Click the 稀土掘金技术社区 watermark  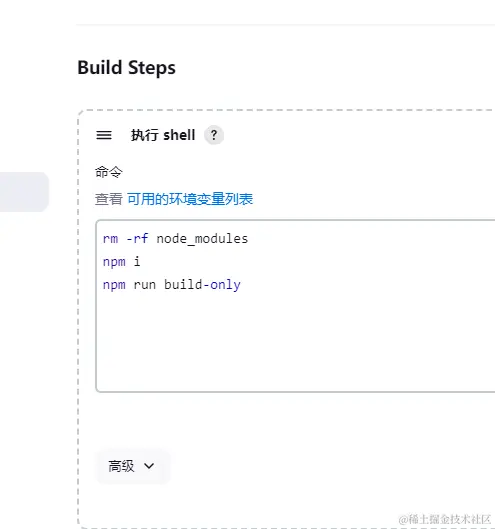point(444,519)
